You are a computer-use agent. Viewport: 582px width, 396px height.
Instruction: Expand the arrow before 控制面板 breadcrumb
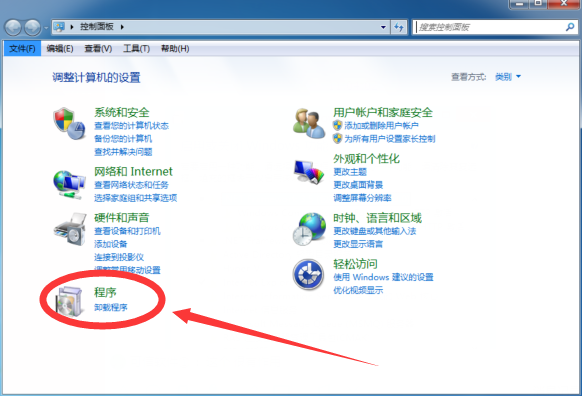click(x=72, y=27)
